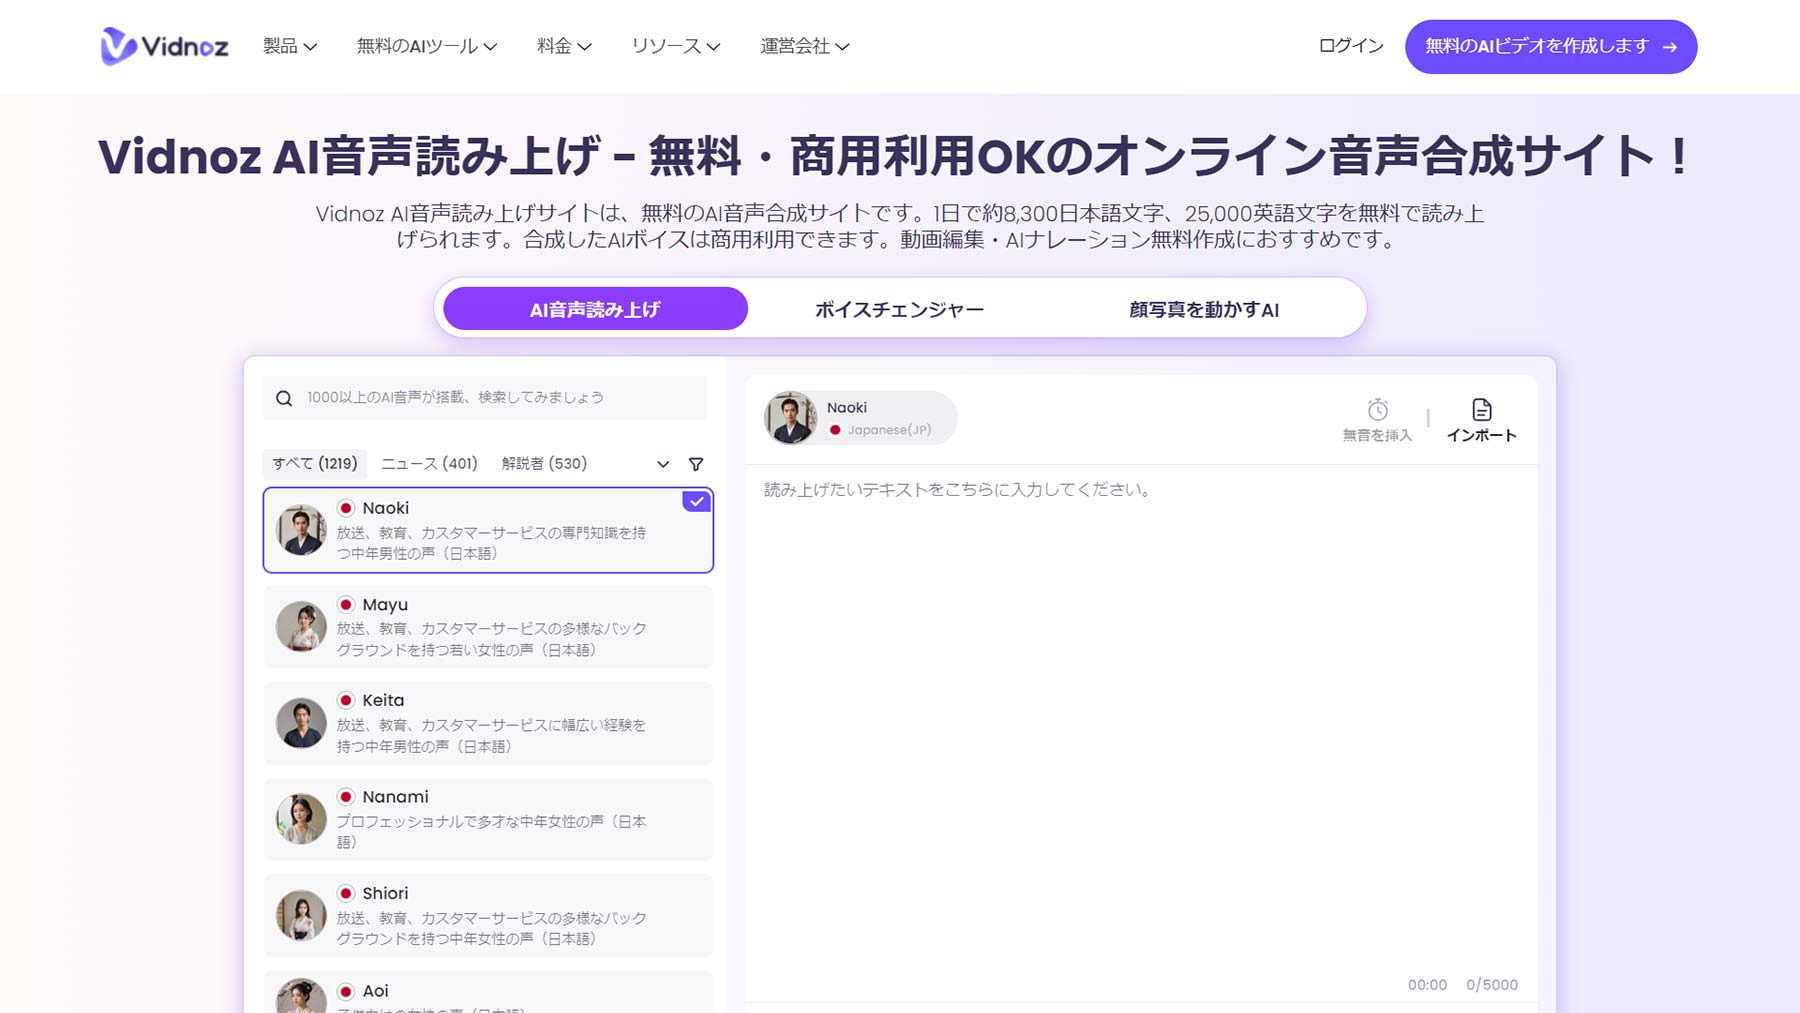
Task: Open the Naoki Japanese(JP) voice selector
Action: tap(861, 418)
